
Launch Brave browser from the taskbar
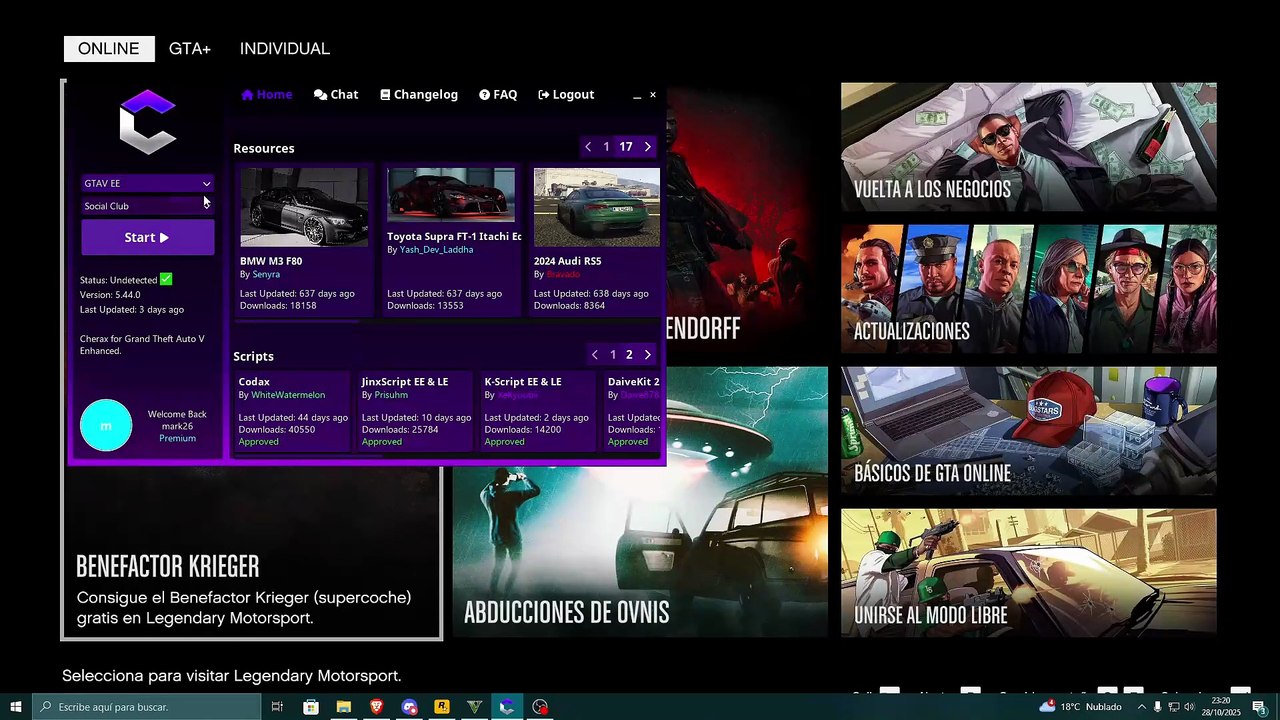[x=377, y=707]
